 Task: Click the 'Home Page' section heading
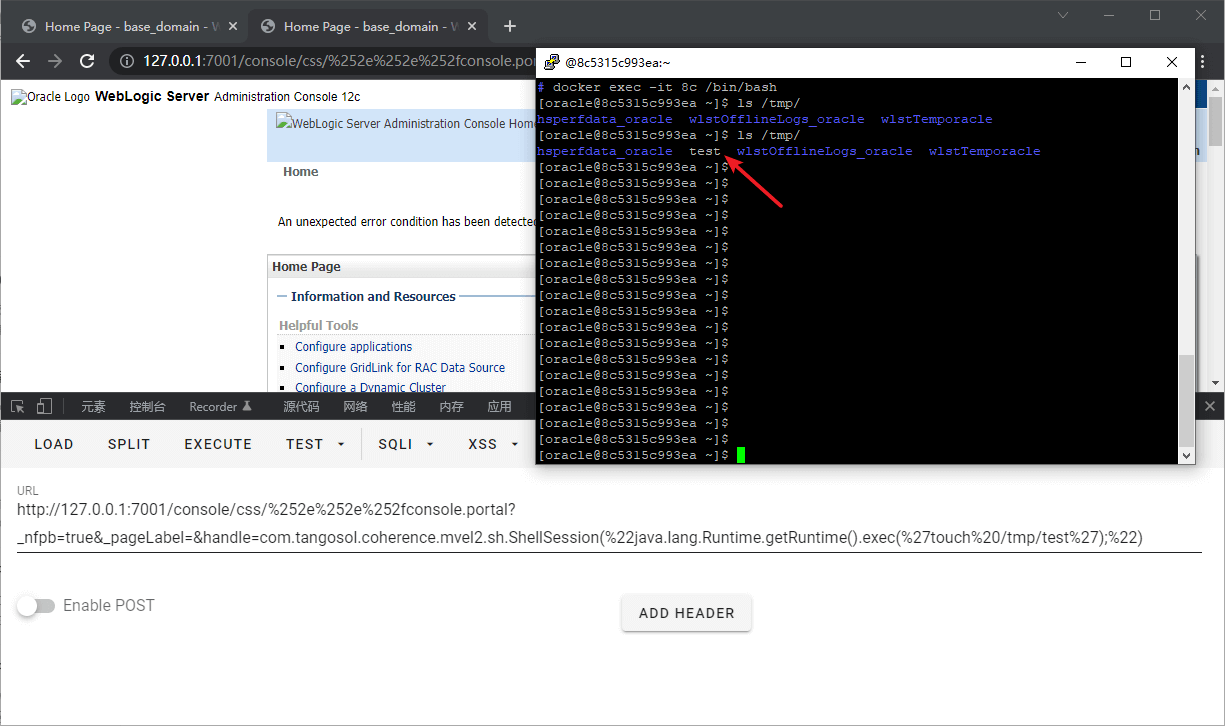click(x=306, y=267)
